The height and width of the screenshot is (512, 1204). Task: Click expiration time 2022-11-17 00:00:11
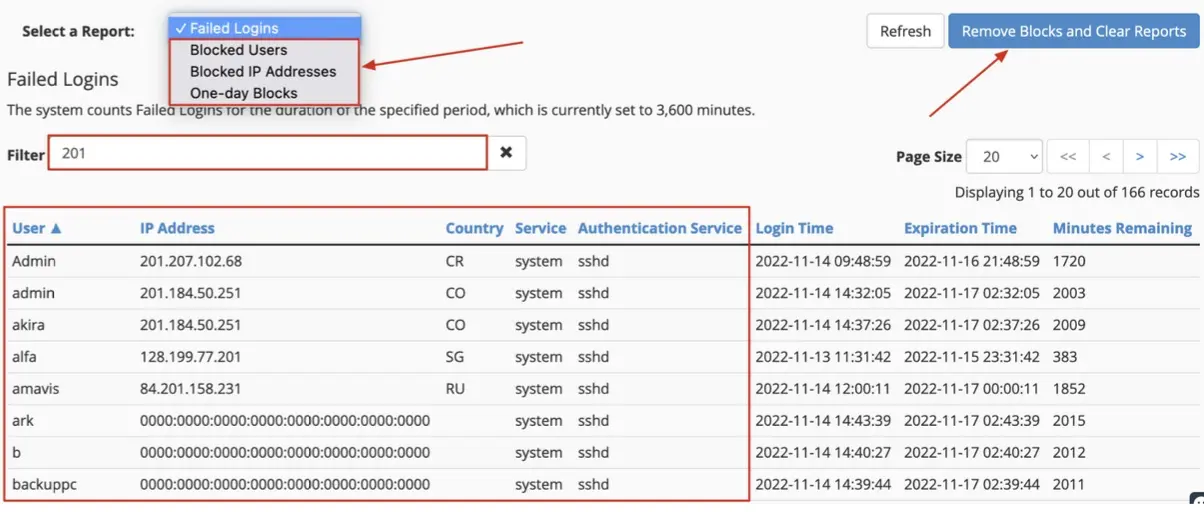point(972,389)
